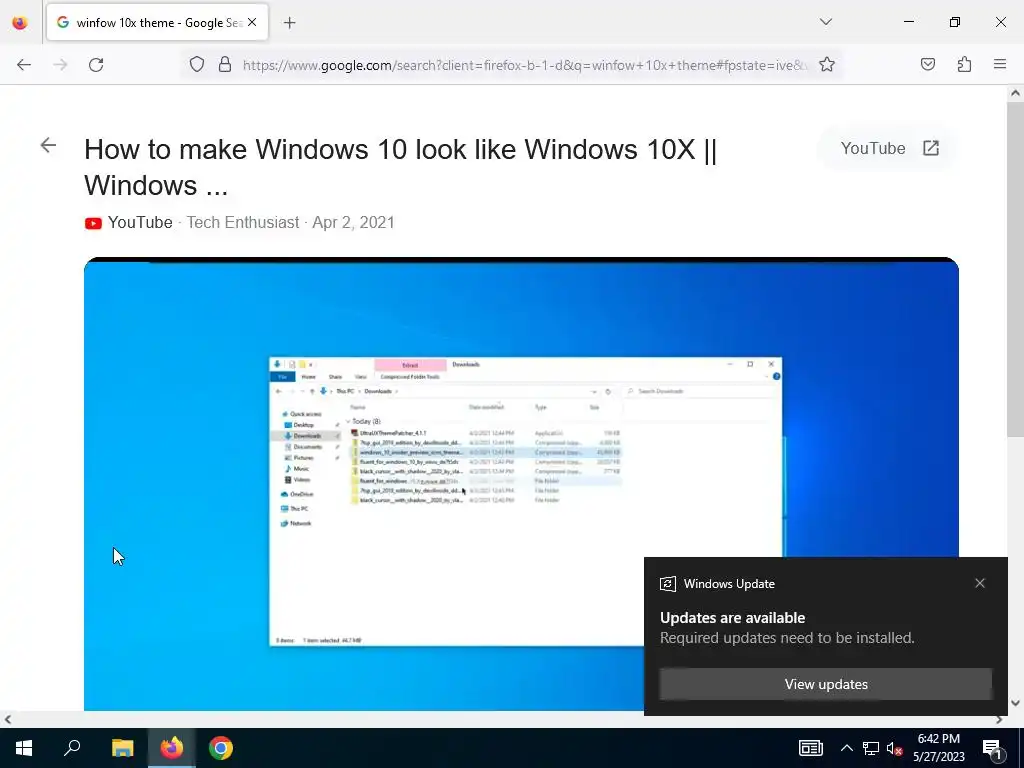Open the clock showing 6:42 PM
Screen dimensions: 1024x768
click(x=938, y=748)
